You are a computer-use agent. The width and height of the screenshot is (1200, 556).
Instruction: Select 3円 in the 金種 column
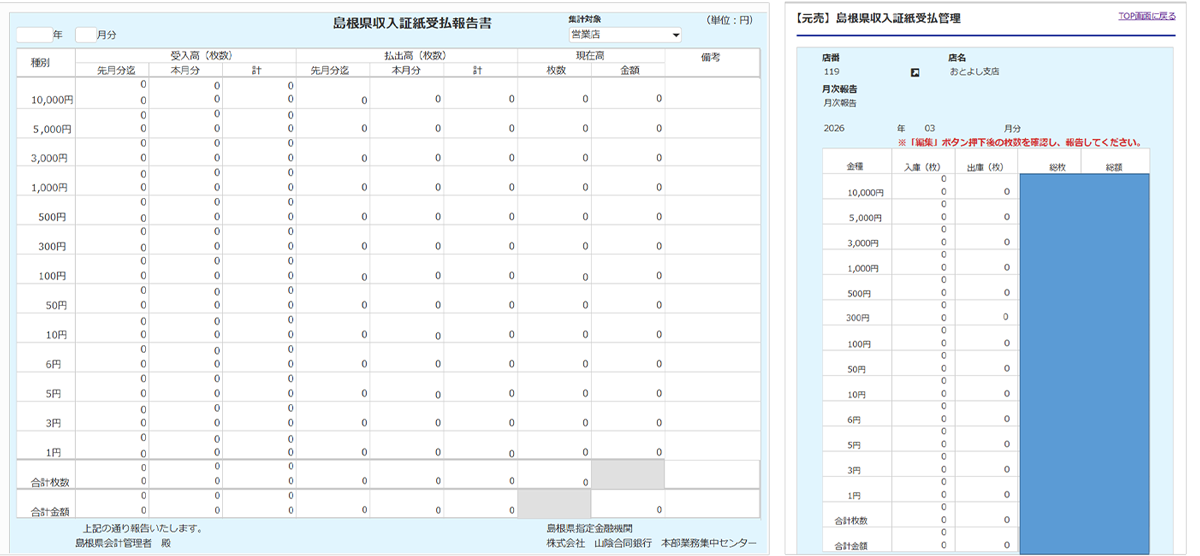tap(854, 470)
